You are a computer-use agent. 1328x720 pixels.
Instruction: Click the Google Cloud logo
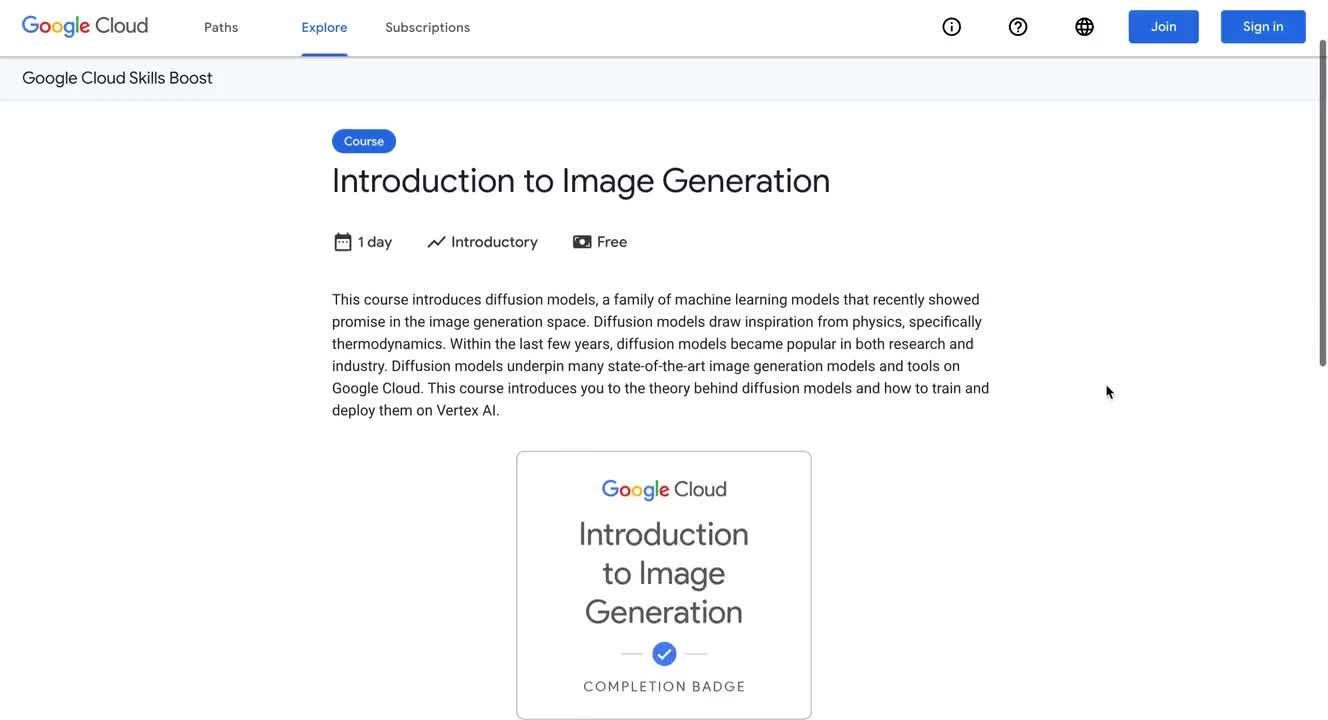[85, 27]
